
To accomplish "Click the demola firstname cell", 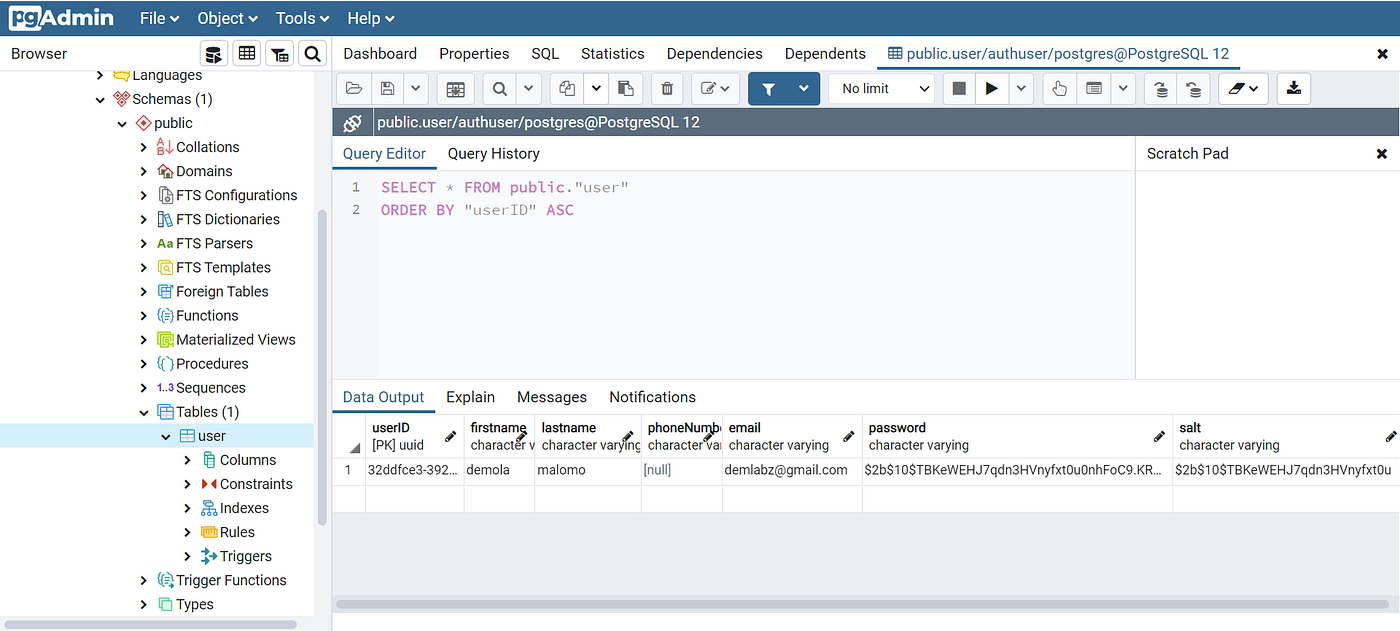I will pos(496,469).
